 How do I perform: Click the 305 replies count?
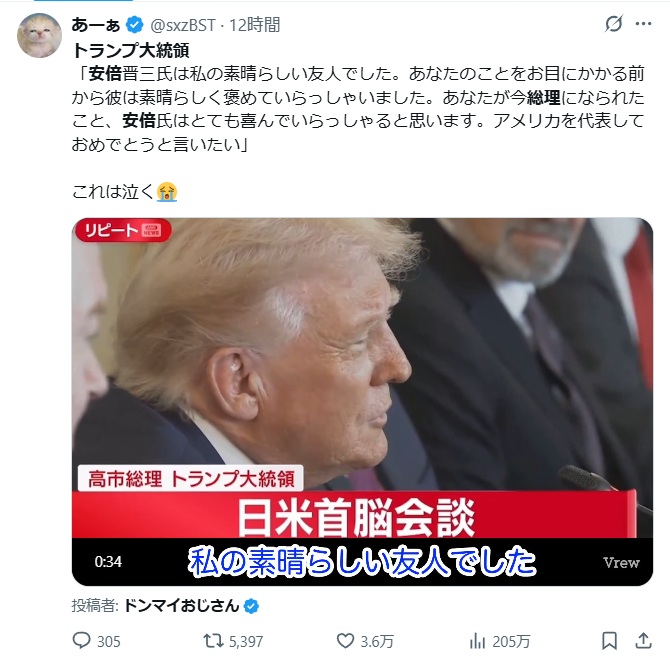pos(109,641)
